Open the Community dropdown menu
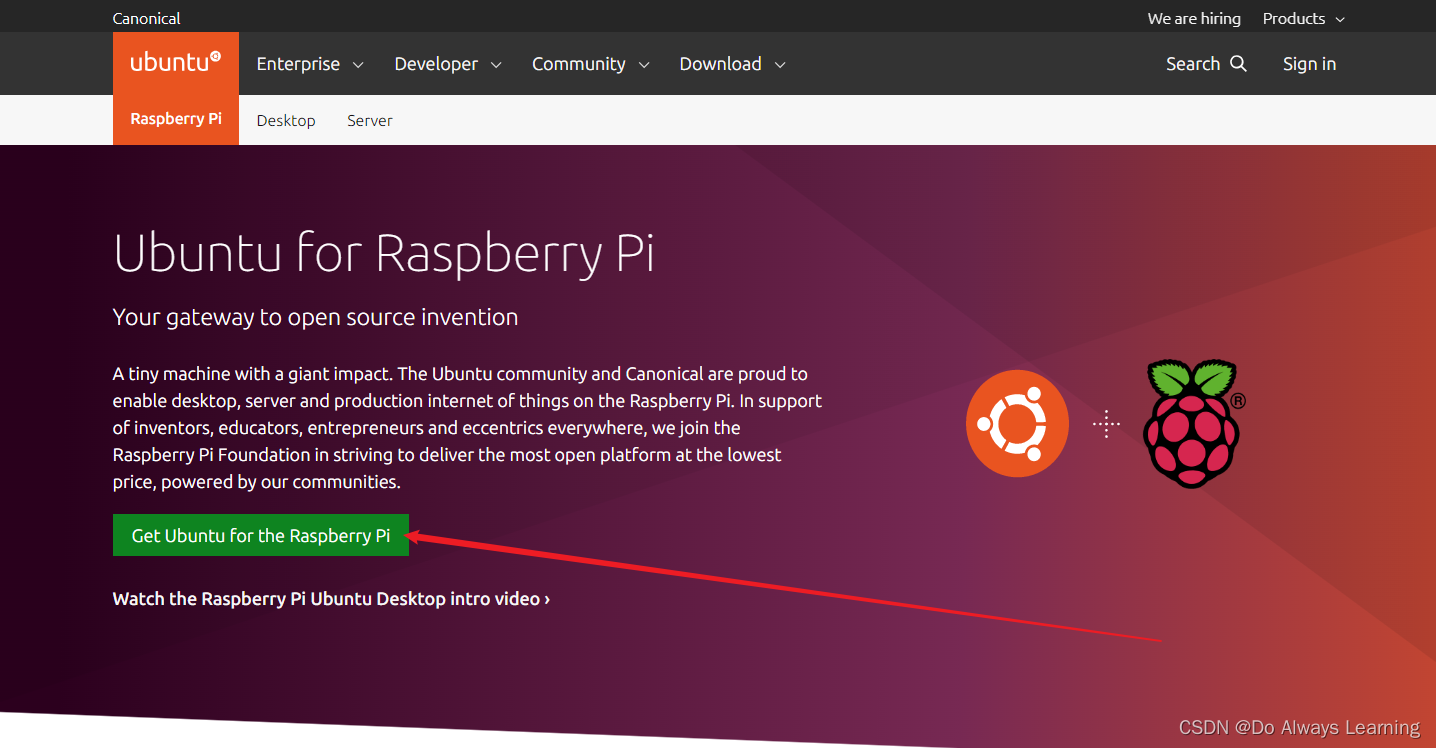Image resolution: width=1436 pixels, height=748 pixels. click(x=591, y=64)
